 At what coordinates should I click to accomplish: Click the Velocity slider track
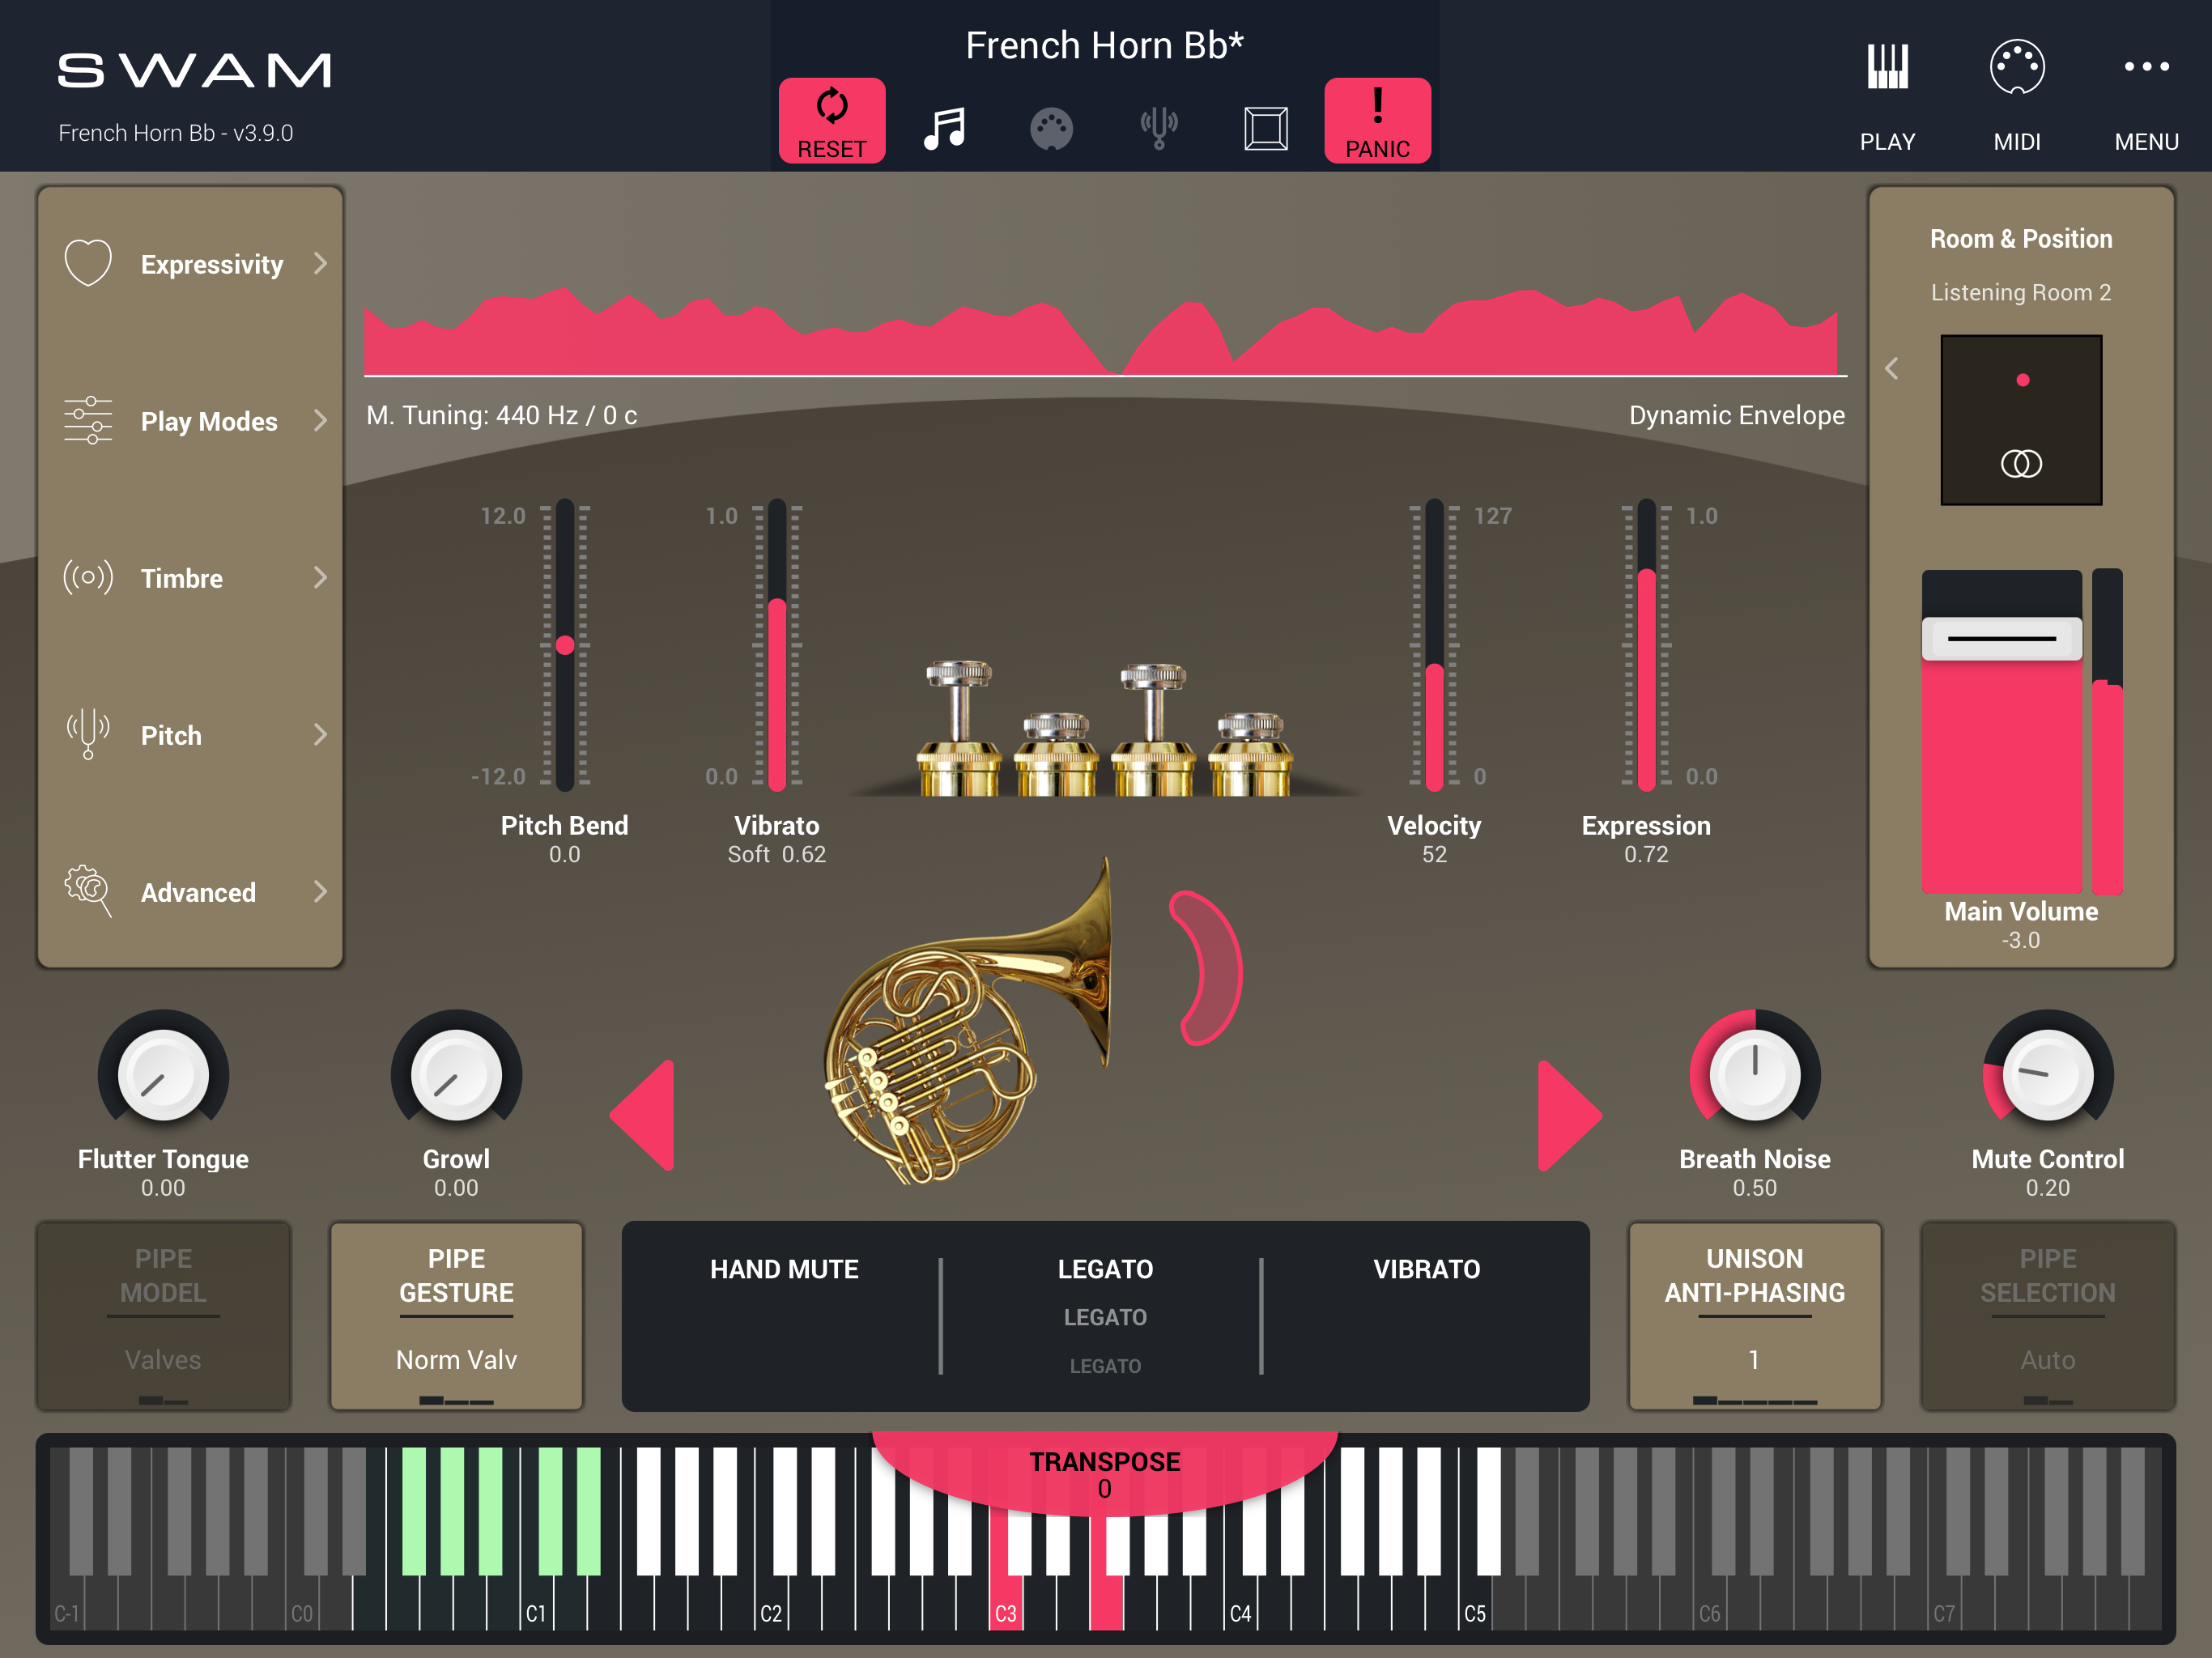[1434, 645]
